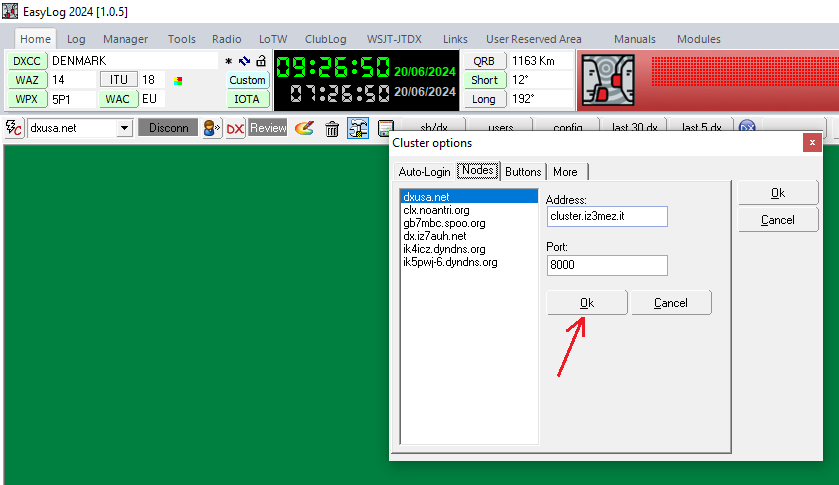Screen dimensions: 839x485
Task: Click the user arrow icon beside Disconn
Action: (211, 128)
